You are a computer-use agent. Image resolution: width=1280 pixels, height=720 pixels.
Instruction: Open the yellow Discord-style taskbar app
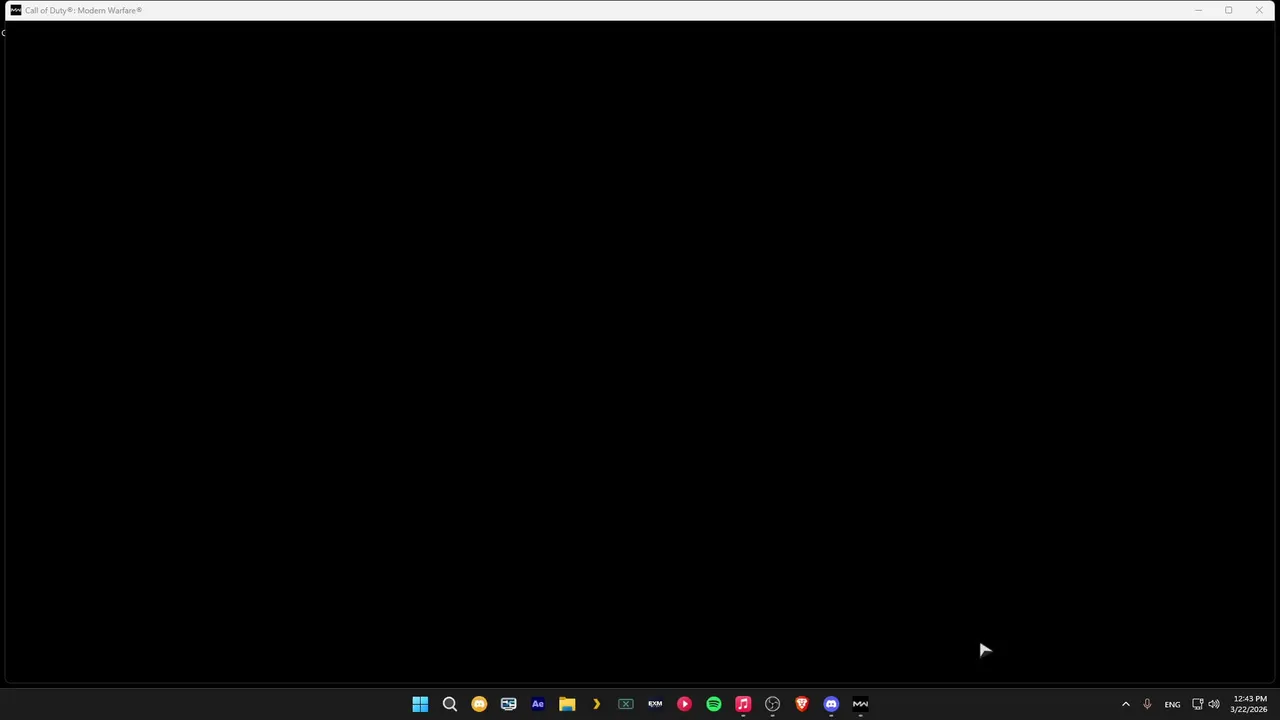pyautogui.click(x=479, y=704)
